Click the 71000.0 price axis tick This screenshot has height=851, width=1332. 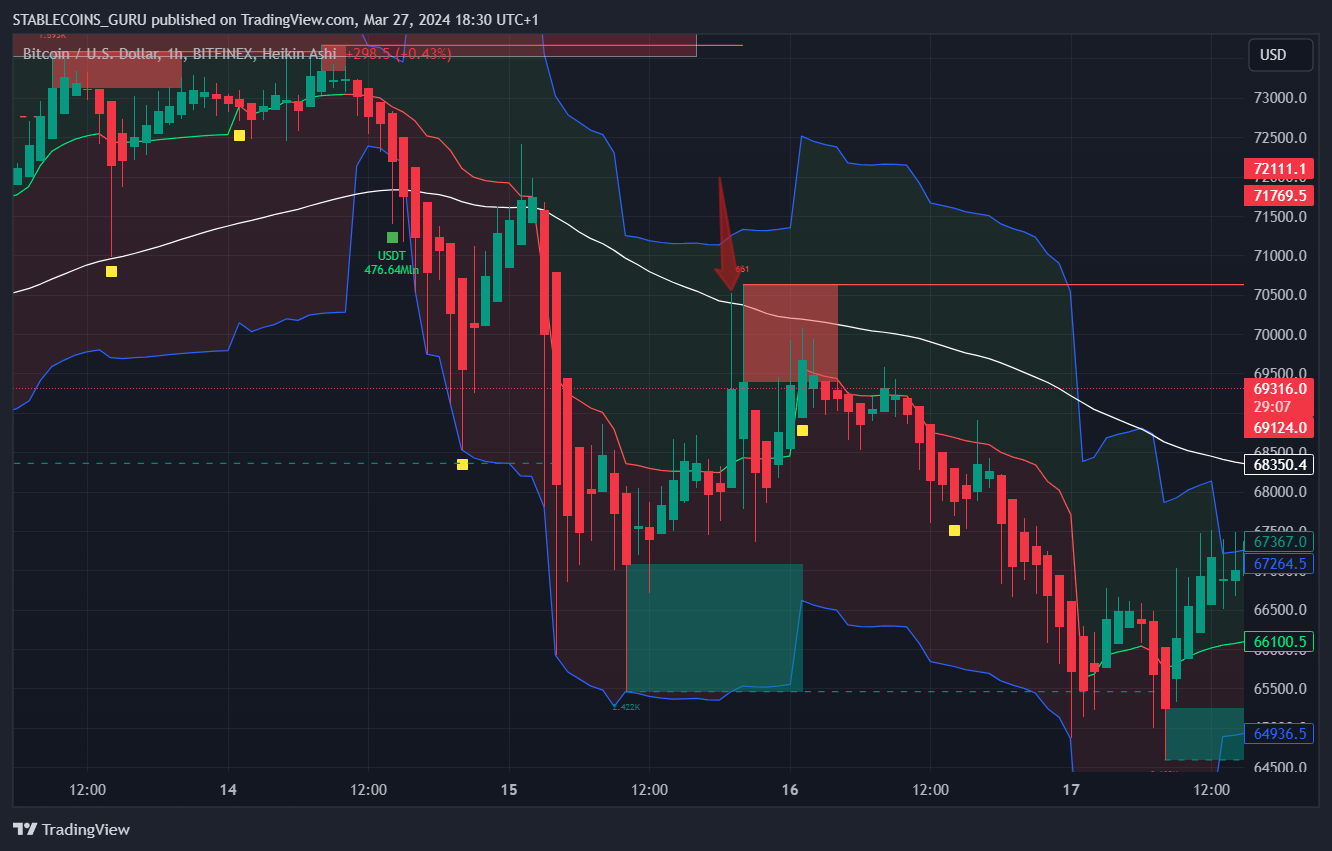click(x=1279, y=255)
